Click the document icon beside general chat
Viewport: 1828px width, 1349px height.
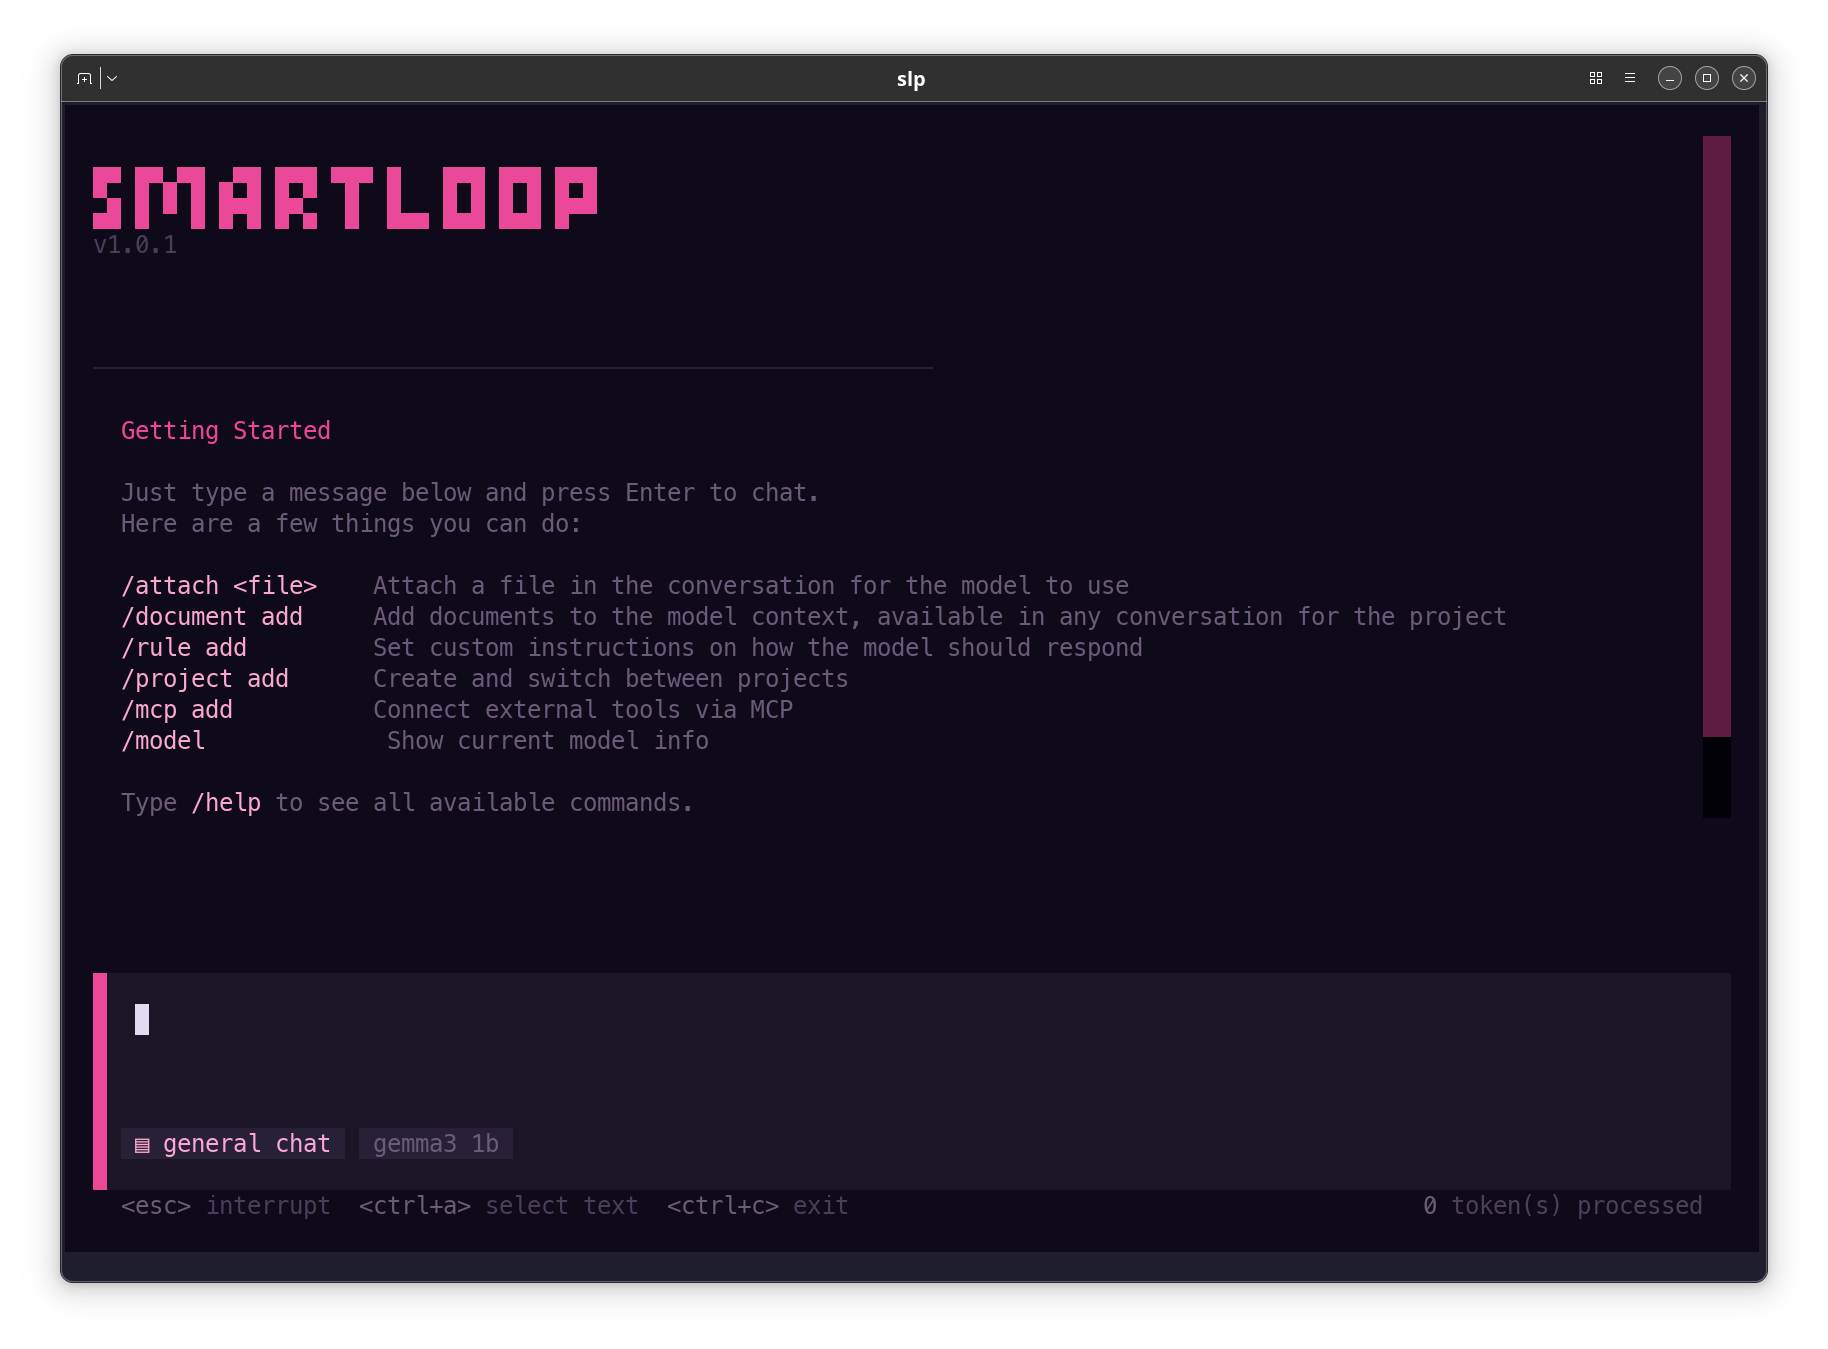click(x=142, y=1144)
